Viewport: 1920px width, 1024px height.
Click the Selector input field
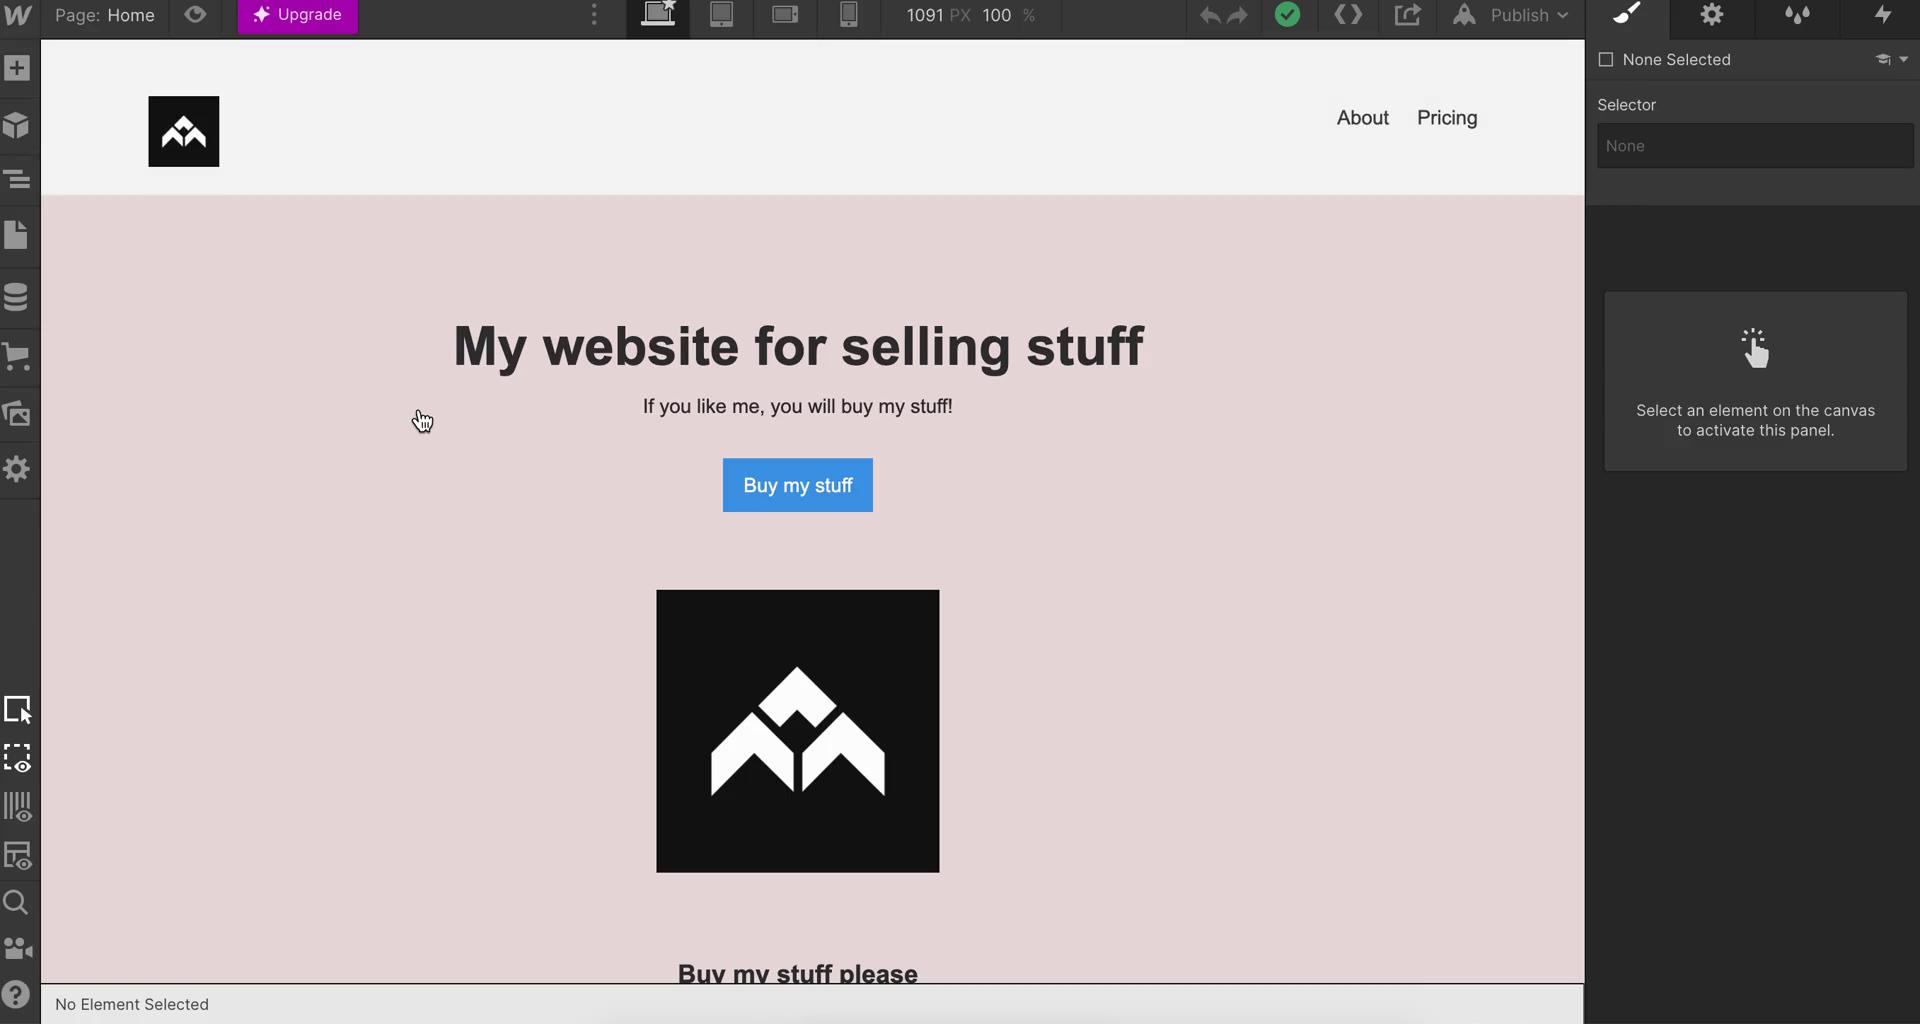[x=1755, y=146]
